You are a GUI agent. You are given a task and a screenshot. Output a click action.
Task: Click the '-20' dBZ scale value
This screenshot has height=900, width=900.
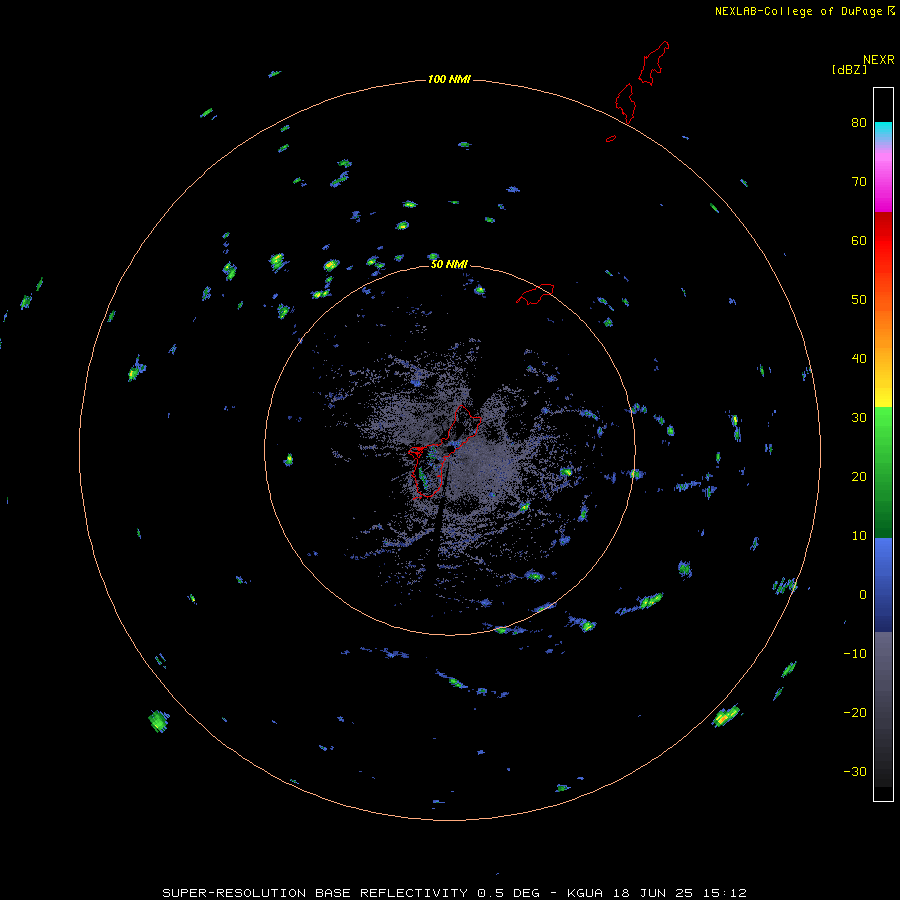point(855,712)
